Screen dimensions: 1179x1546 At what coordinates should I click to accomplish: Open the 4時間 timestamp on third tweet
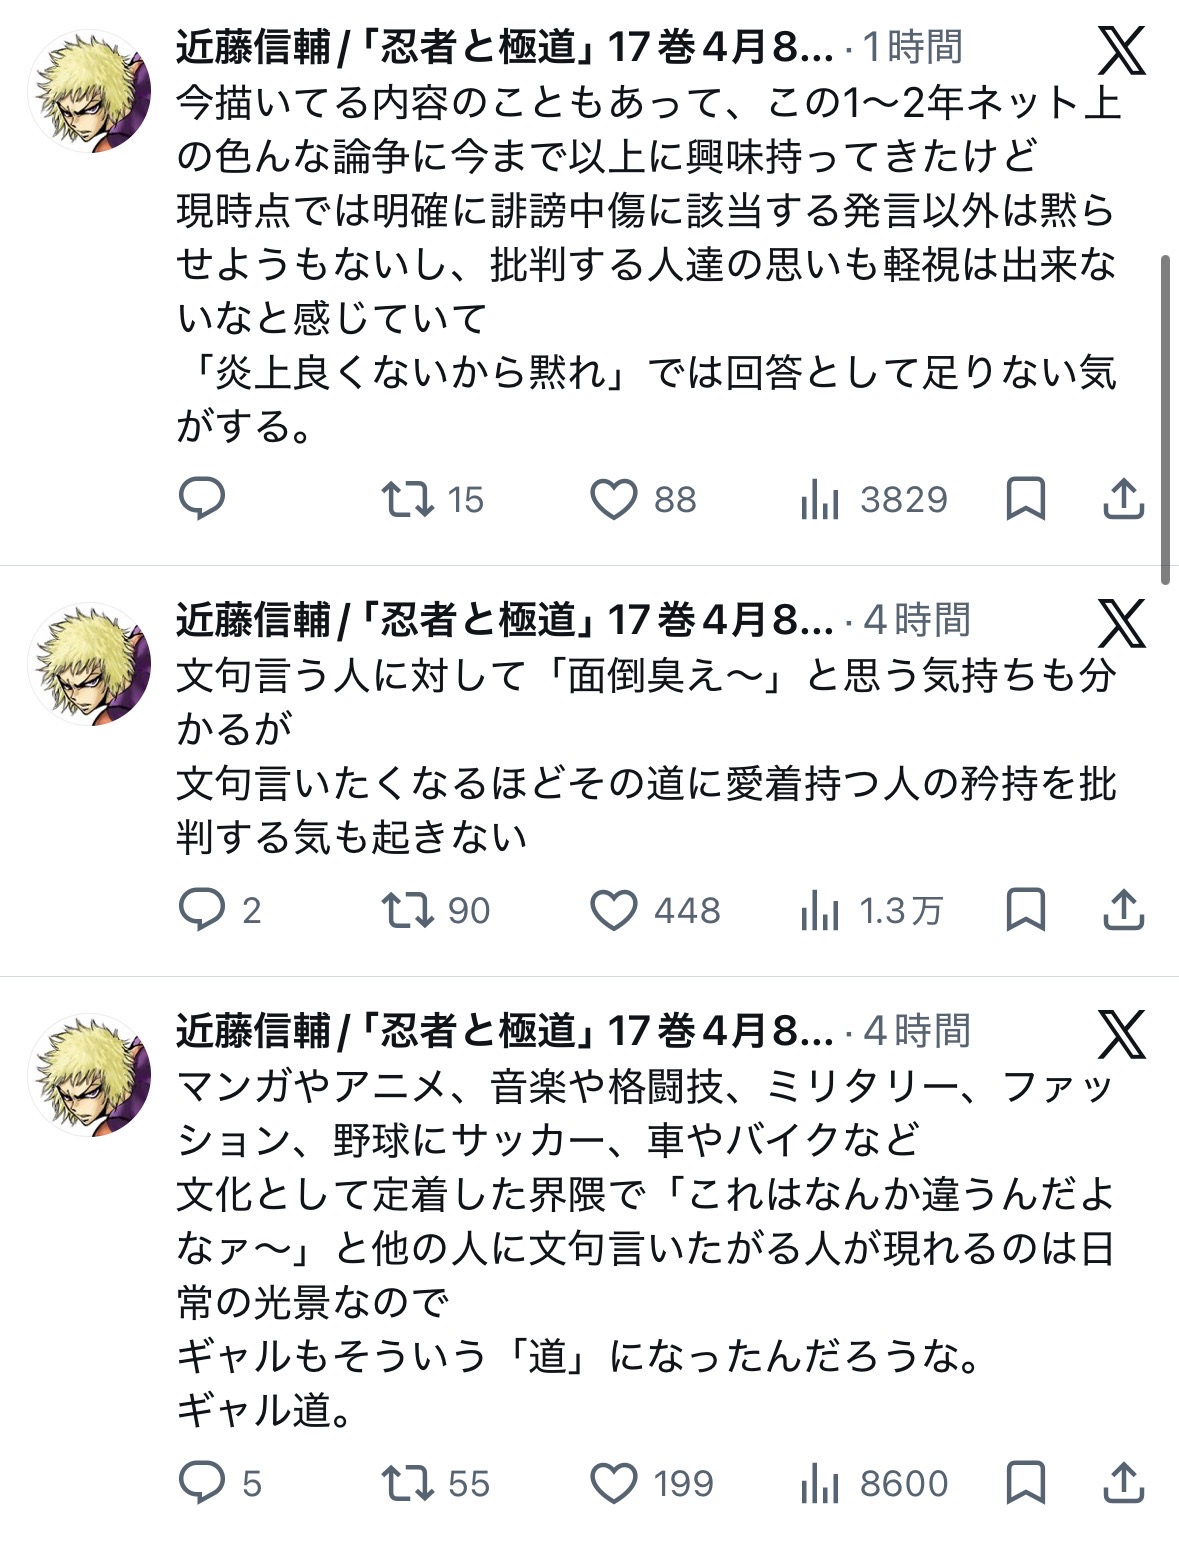coord(917,1030)
